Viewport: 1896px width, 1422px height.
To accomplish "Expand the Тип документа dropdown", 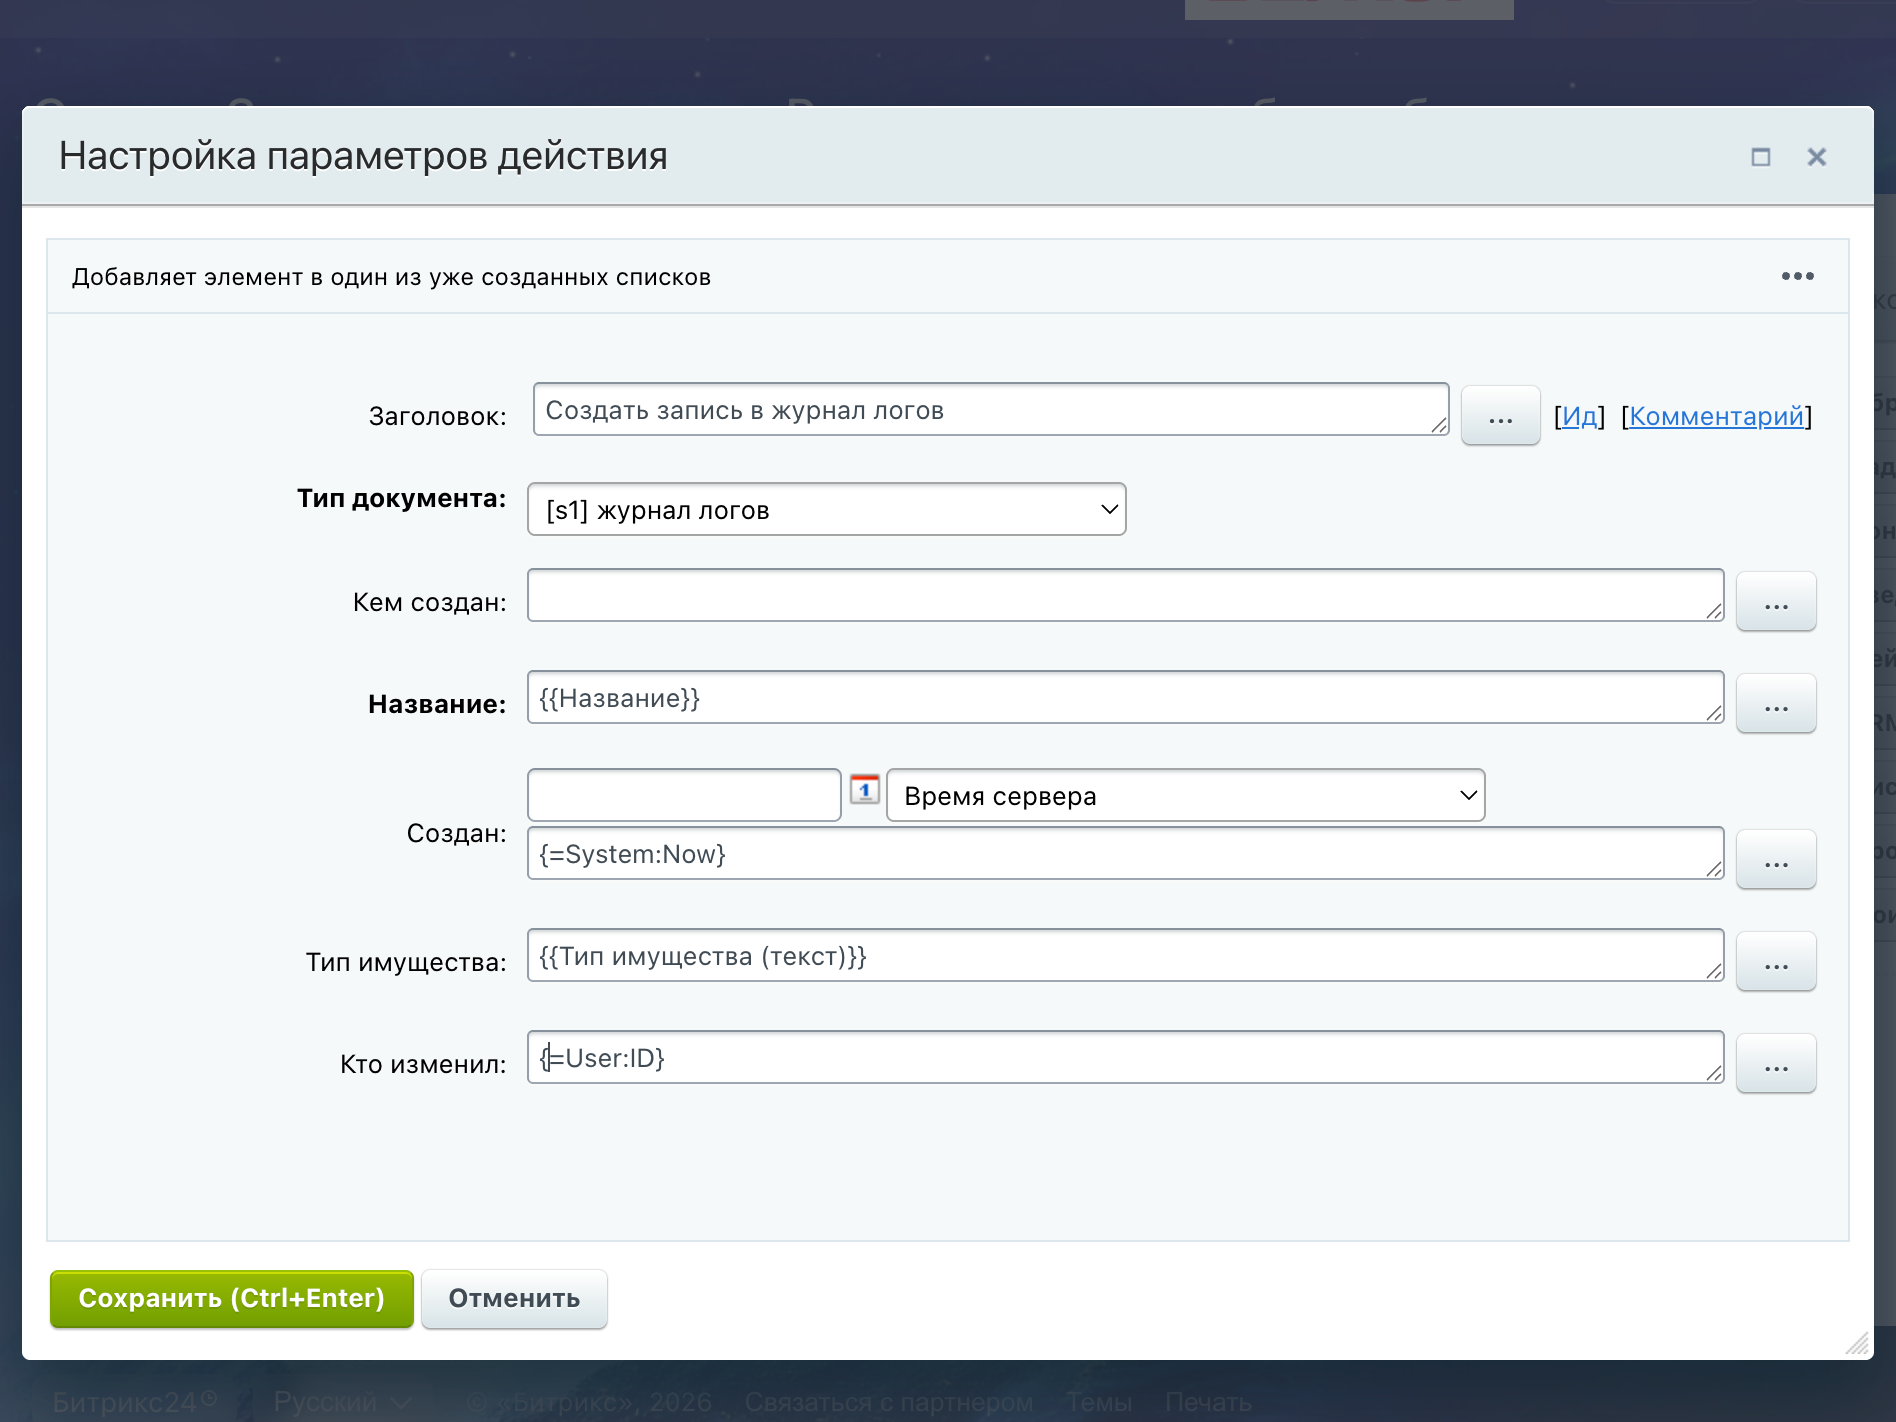I will [x=826, y=510].
